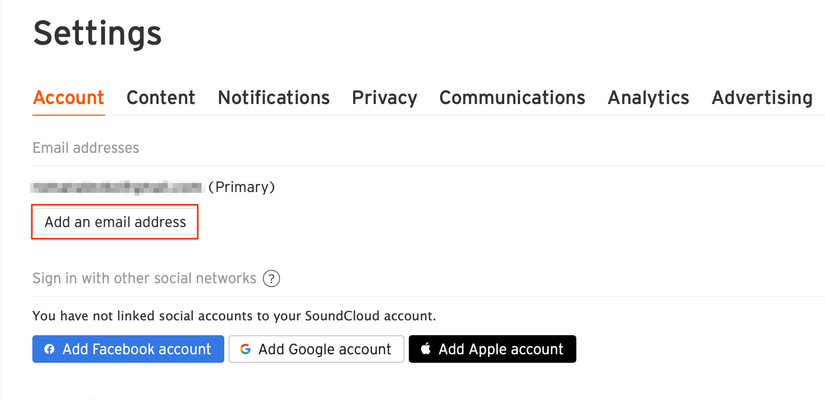Switch to the Advertising tab
The height and width of the screenshot is (400, 825).
[762, 97]
